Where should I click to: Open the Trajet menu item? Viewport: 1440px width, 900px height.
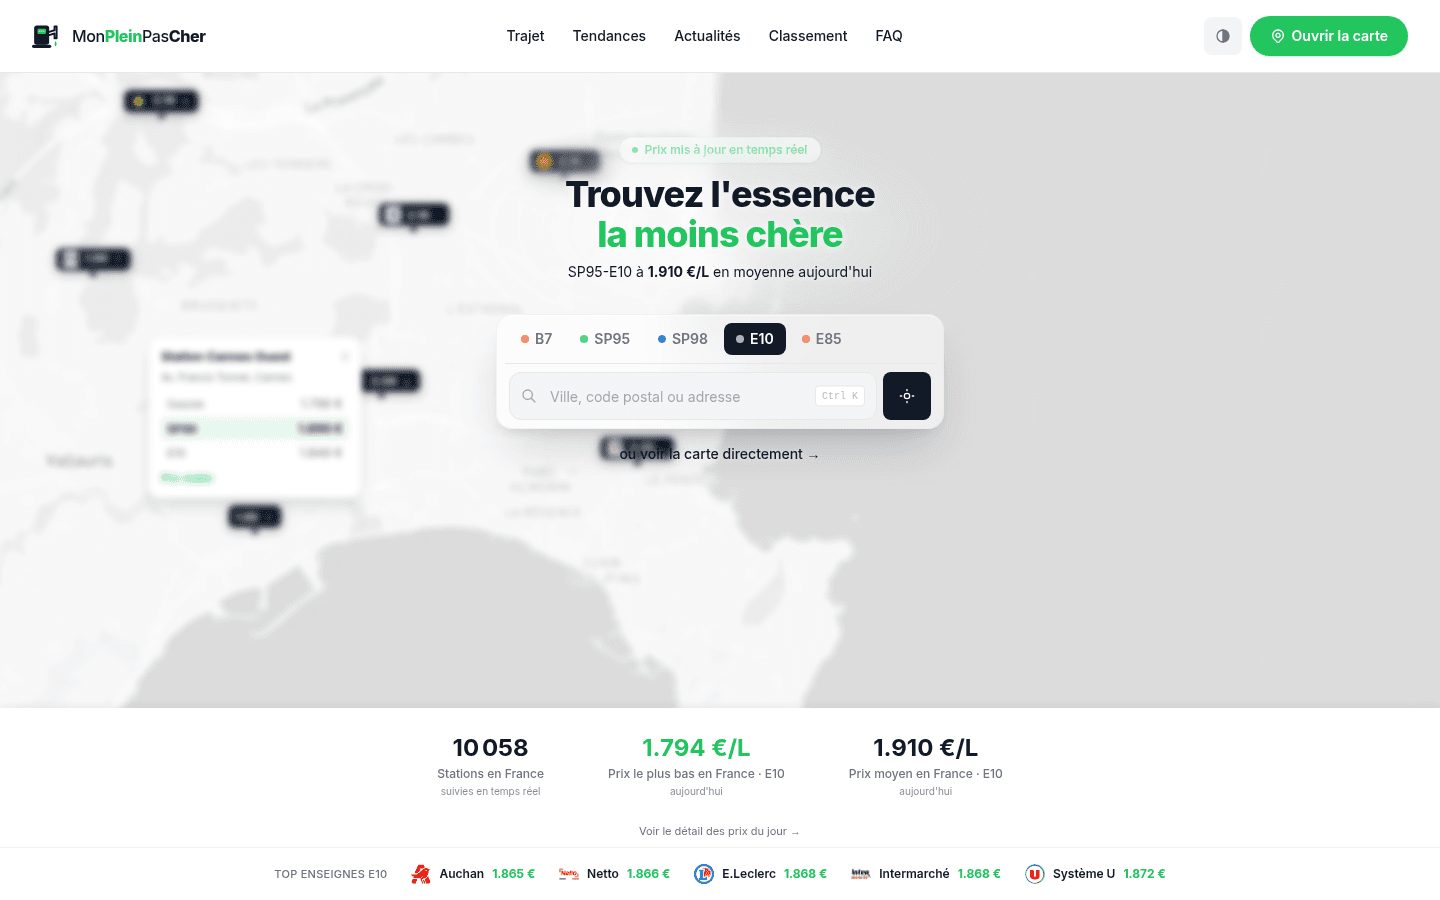pyautogui.click(x=525, y=36)
